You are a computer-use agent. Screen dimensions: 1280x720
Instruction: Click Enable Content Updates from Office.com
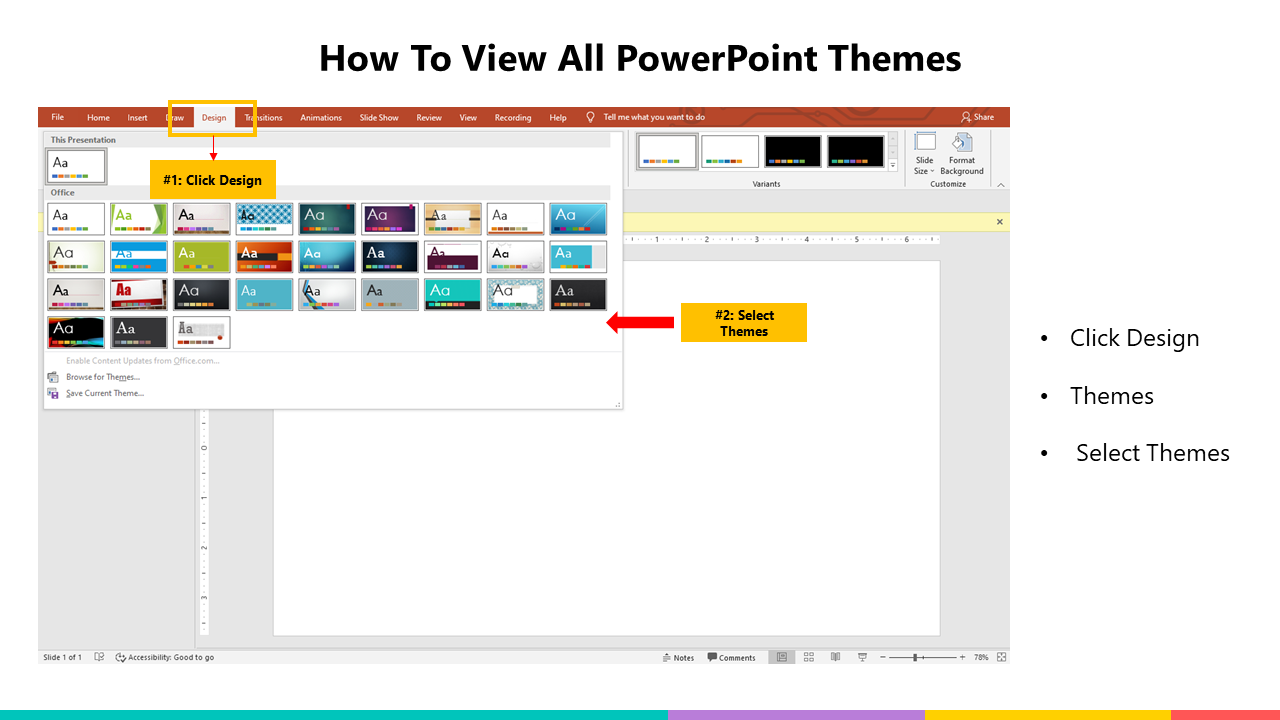tap(142, 361)
